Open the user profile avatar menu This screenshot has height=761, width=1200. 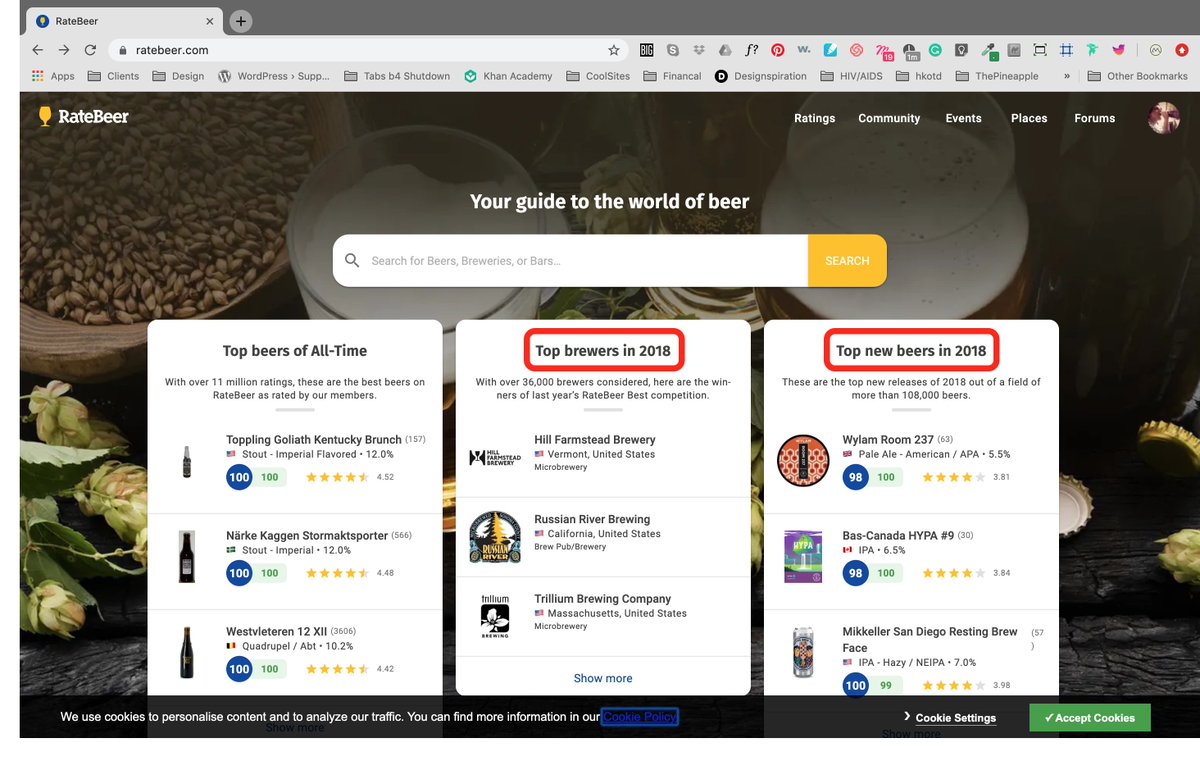point(1164,118)
